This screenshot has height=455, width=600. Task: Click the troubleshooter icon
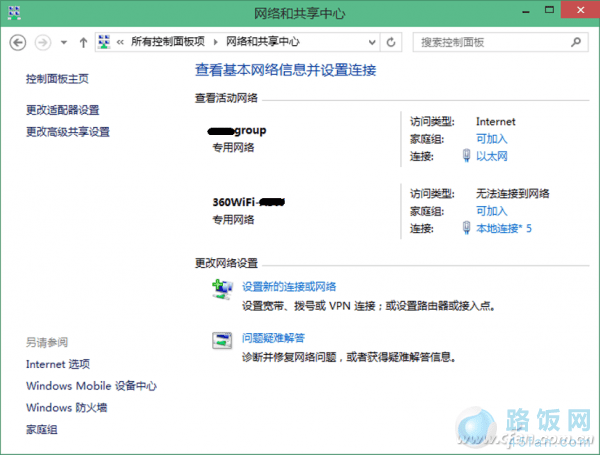[x=222, y=340]
